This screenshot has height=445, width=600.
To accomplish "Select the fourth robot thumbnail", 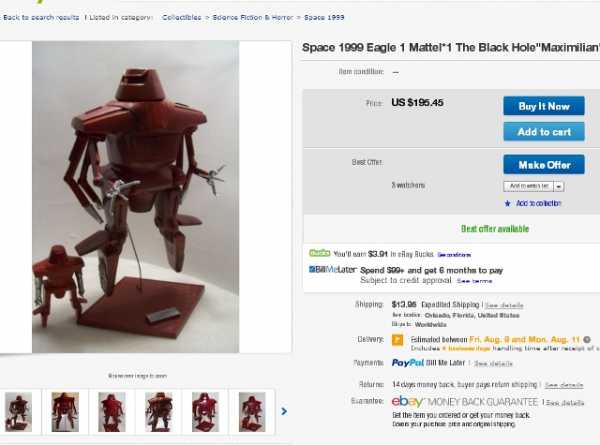I will pos(158,412).
